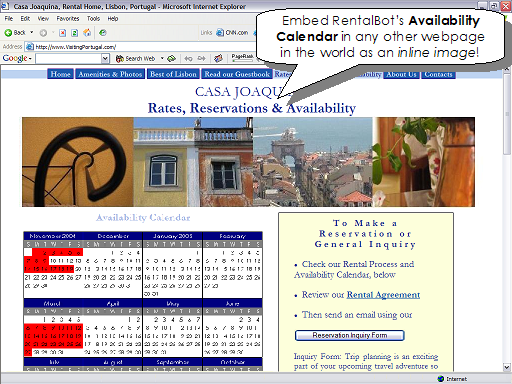The height and width of the screenshot is (384, 512).
Task: Click Google toolbar News icon
Action: [x=218, y=59]
